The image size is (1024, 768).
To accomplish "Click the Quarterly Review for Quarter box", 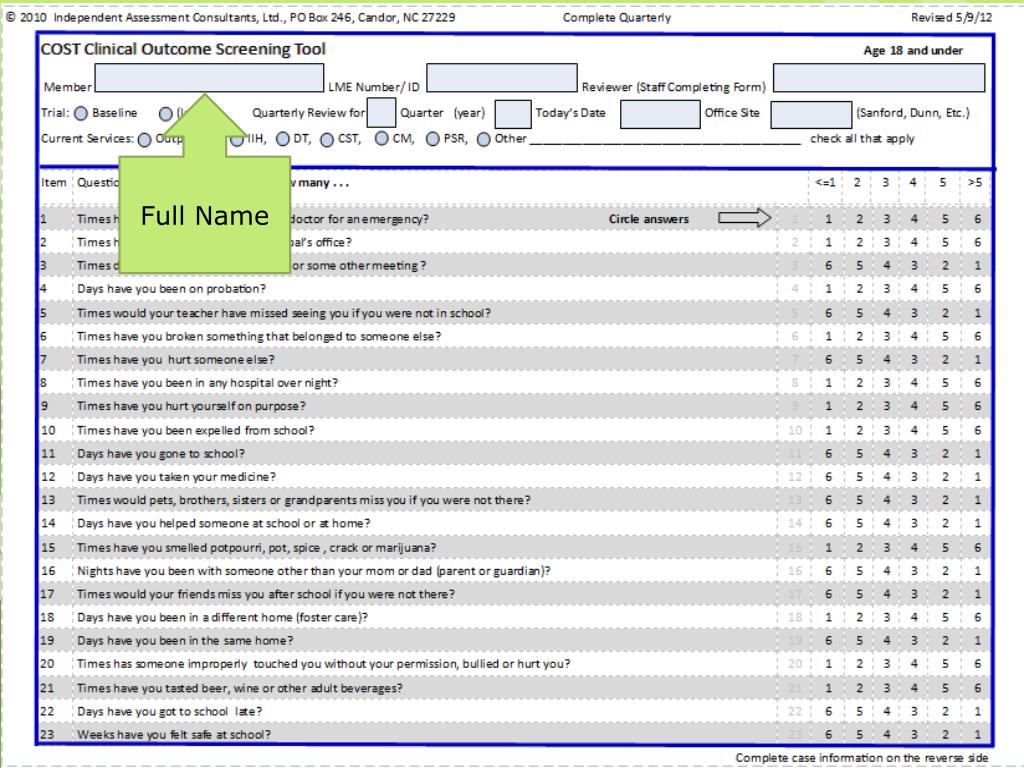I will click(381, 112).
